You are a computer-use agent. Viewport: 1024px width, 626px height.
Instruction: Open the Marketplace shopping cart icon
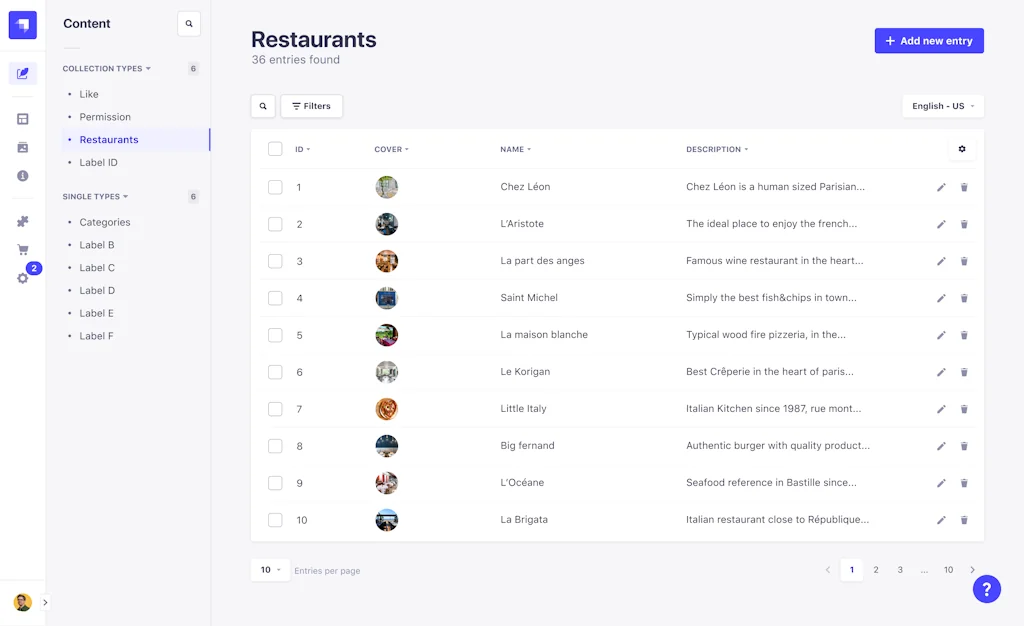(22, 248)
